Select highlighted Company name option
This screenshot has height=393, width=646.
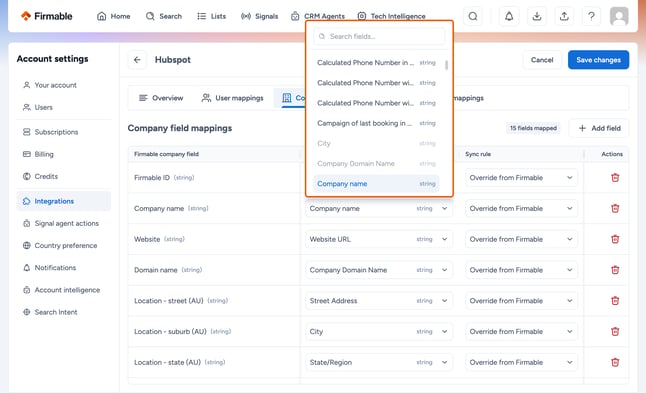[x=376, y=184]
